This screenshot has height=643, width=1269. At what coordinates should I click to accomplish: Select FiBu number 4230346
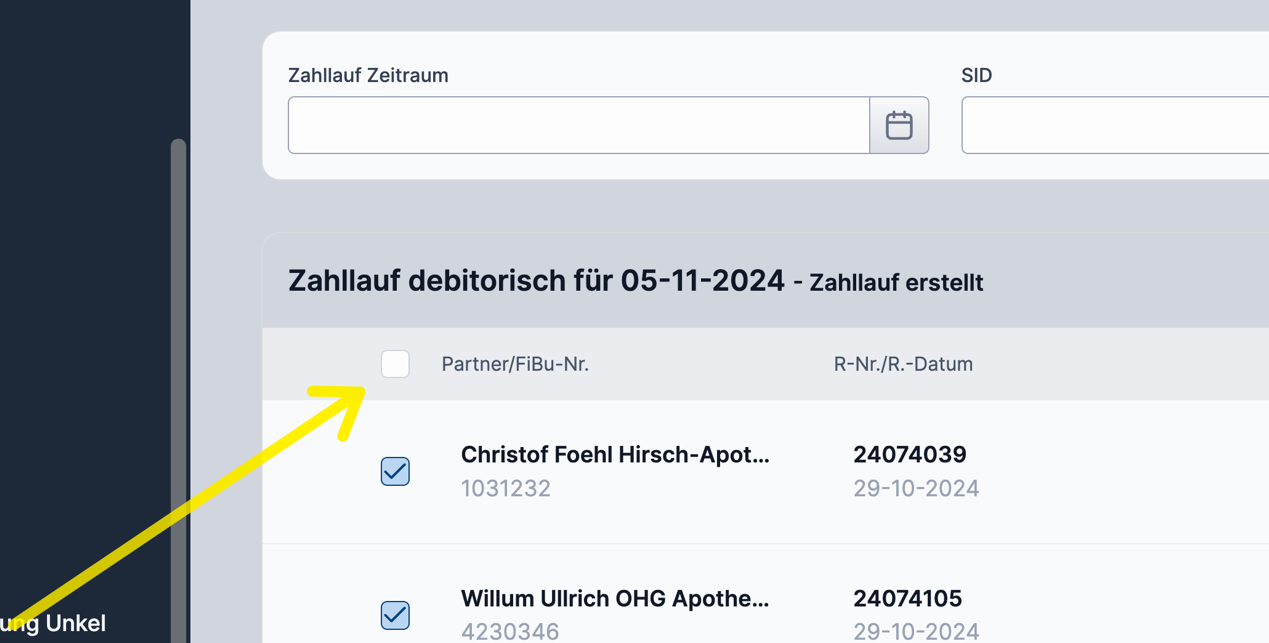click(506, 631)
